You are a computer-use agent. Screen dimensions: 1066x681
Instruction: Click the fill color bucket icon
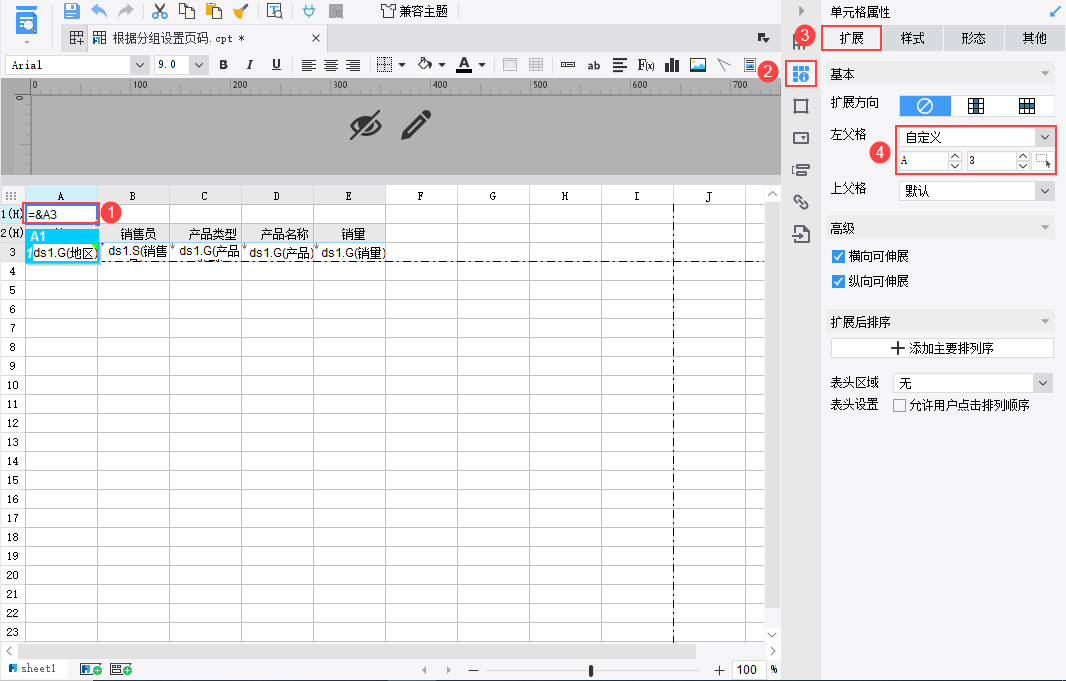click(424, 65)
